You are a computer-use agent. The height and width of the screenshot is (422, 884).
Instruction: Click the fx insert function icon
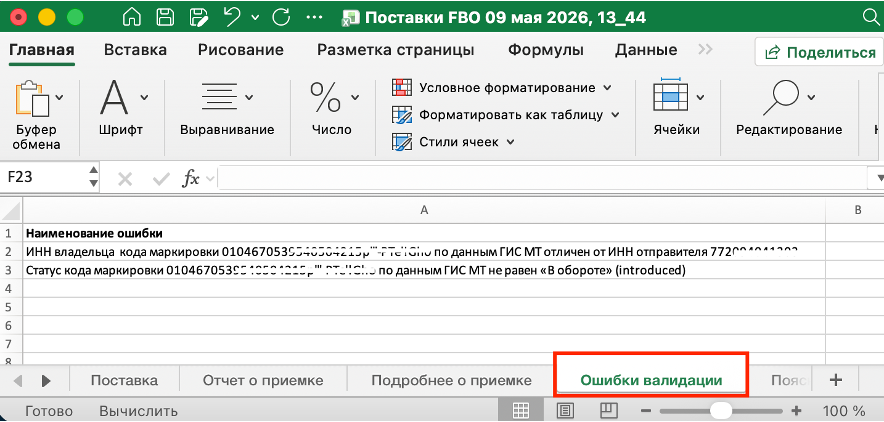191,179
